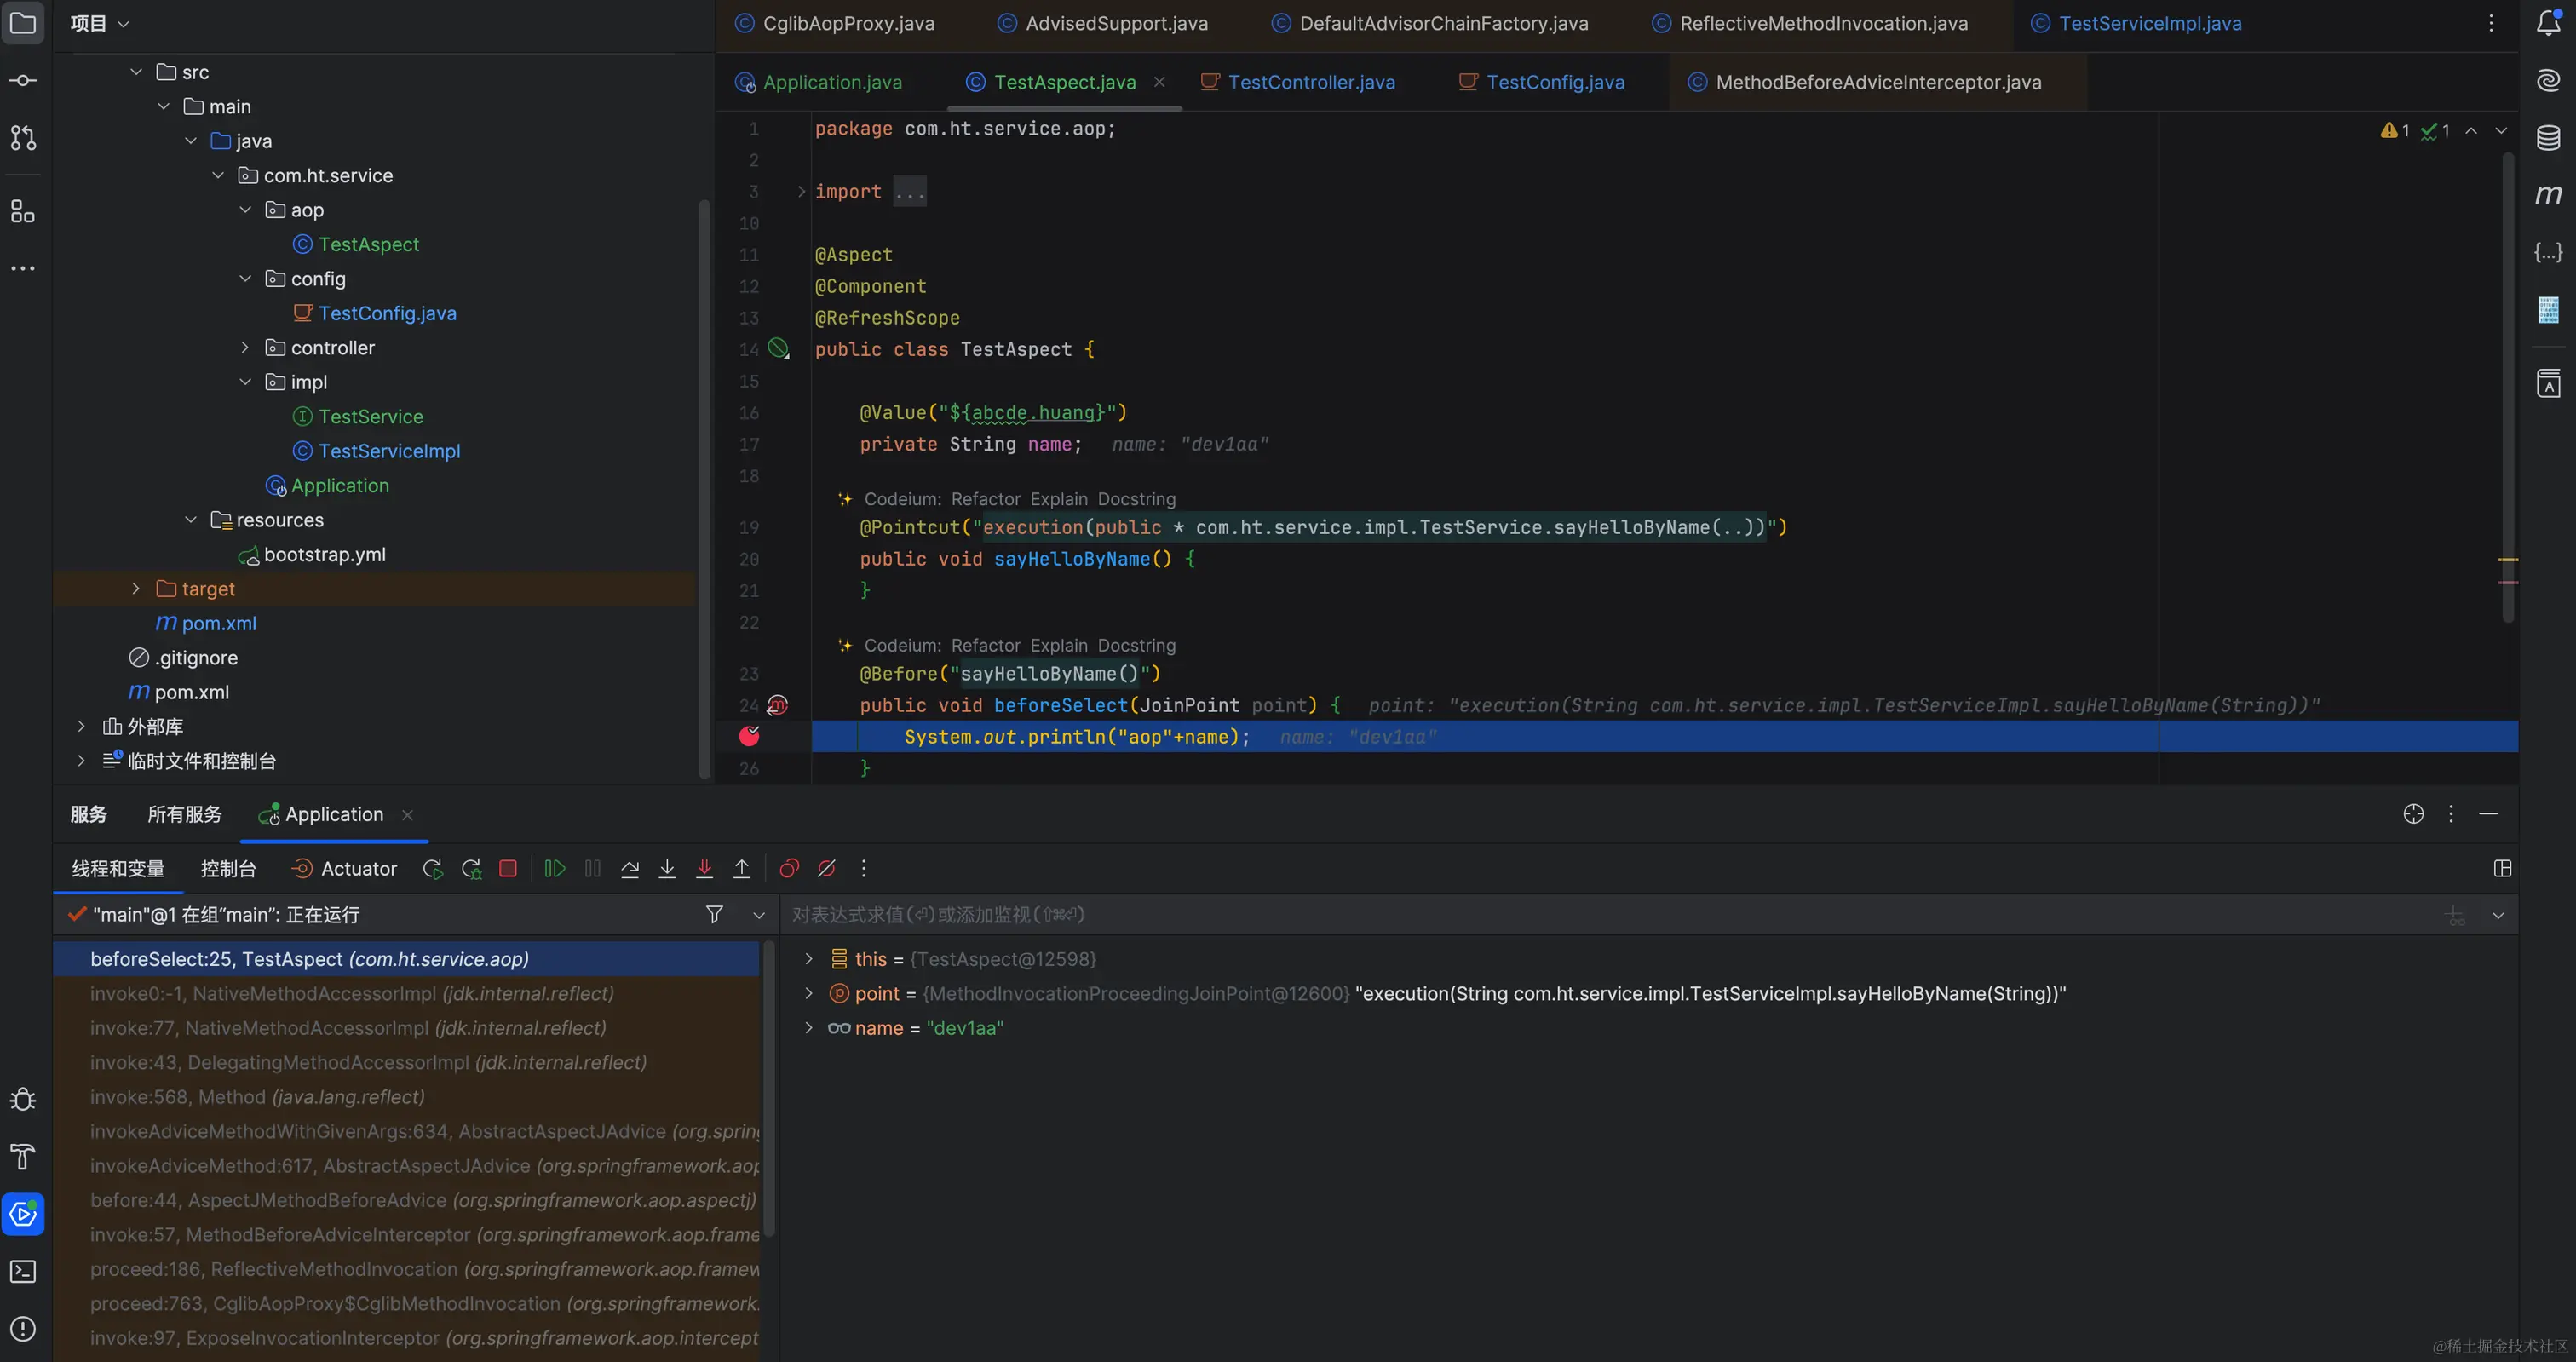Open the Debug bug icon in left sidebar
Image resolution: width=2576 pixels, height=1362 pixels.
click(23, 1100)
